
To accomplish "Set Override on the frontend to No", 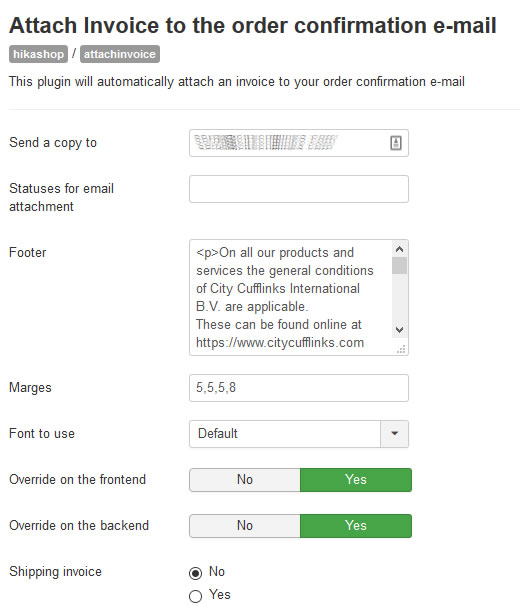I will 245,480.
